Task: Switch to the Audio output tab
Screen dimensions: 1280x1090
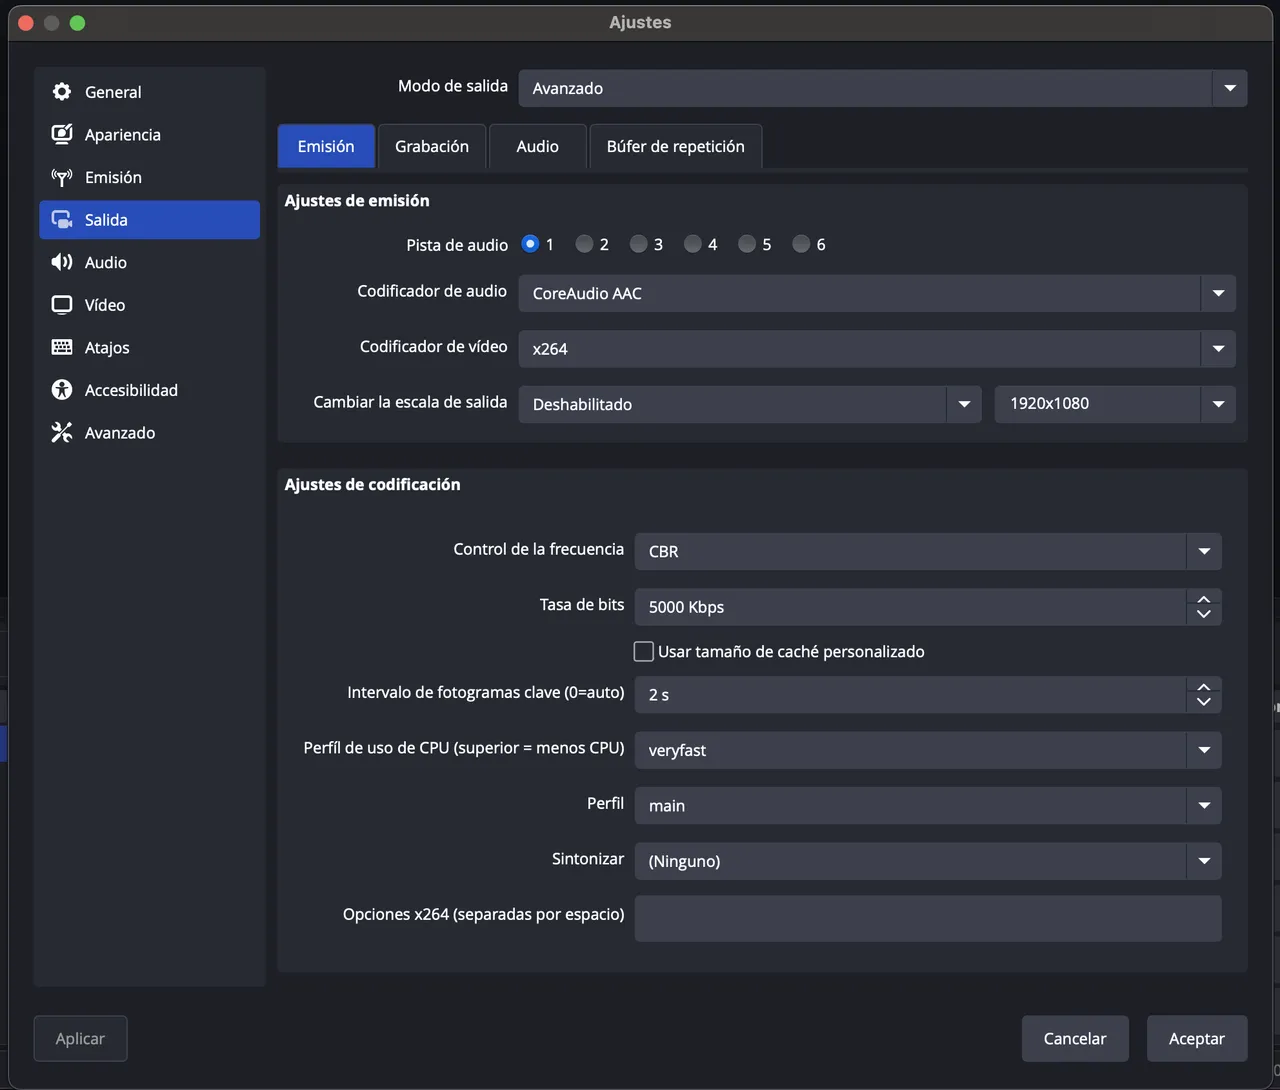Action: (538, 146)
